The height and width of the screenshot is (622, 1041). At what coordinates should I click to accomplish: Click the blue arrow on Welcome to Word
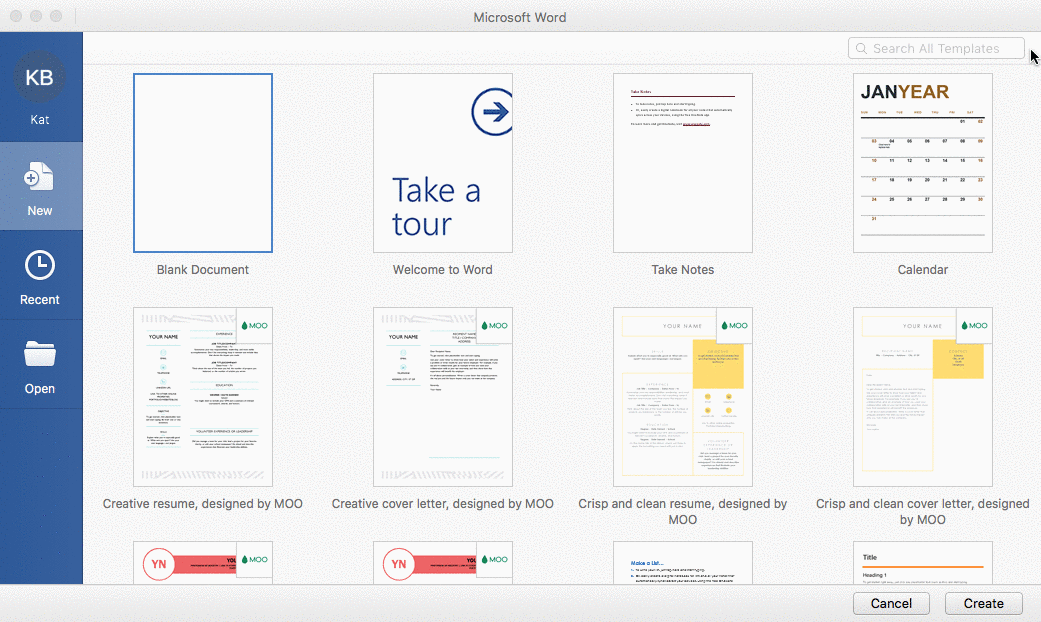(492, 112)
